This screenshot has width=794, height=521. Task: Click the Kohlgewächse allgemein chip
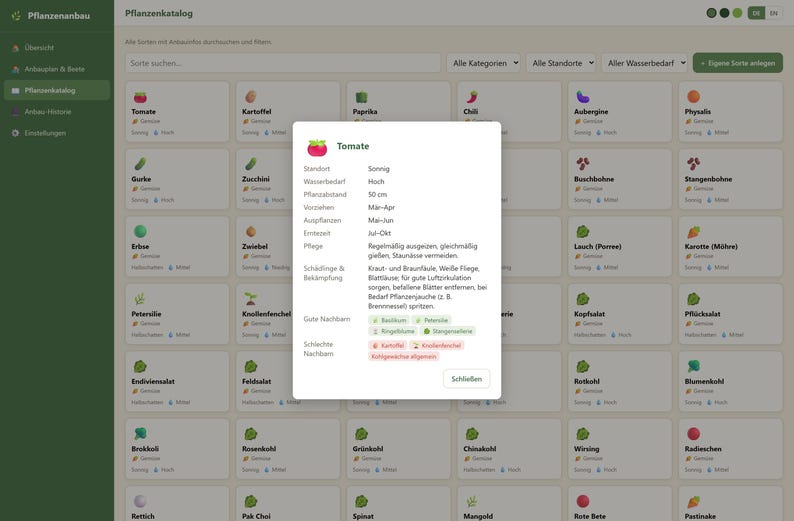tap(404, 356)
